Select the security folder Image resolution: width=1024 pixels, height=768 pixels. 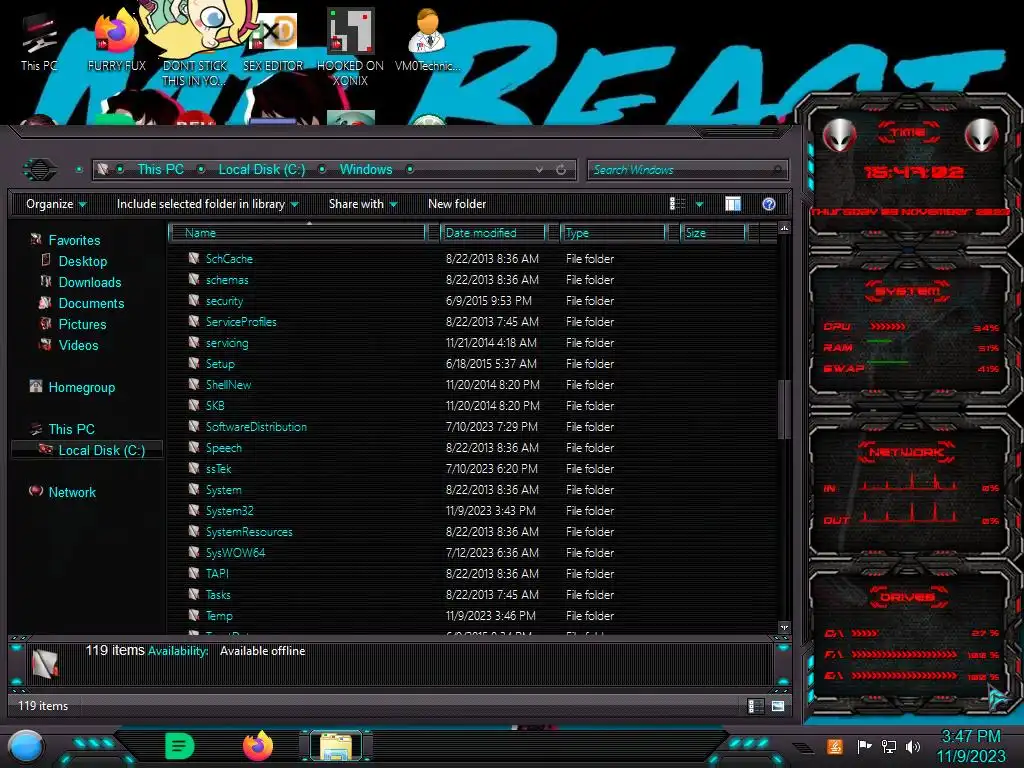[224, 300]
